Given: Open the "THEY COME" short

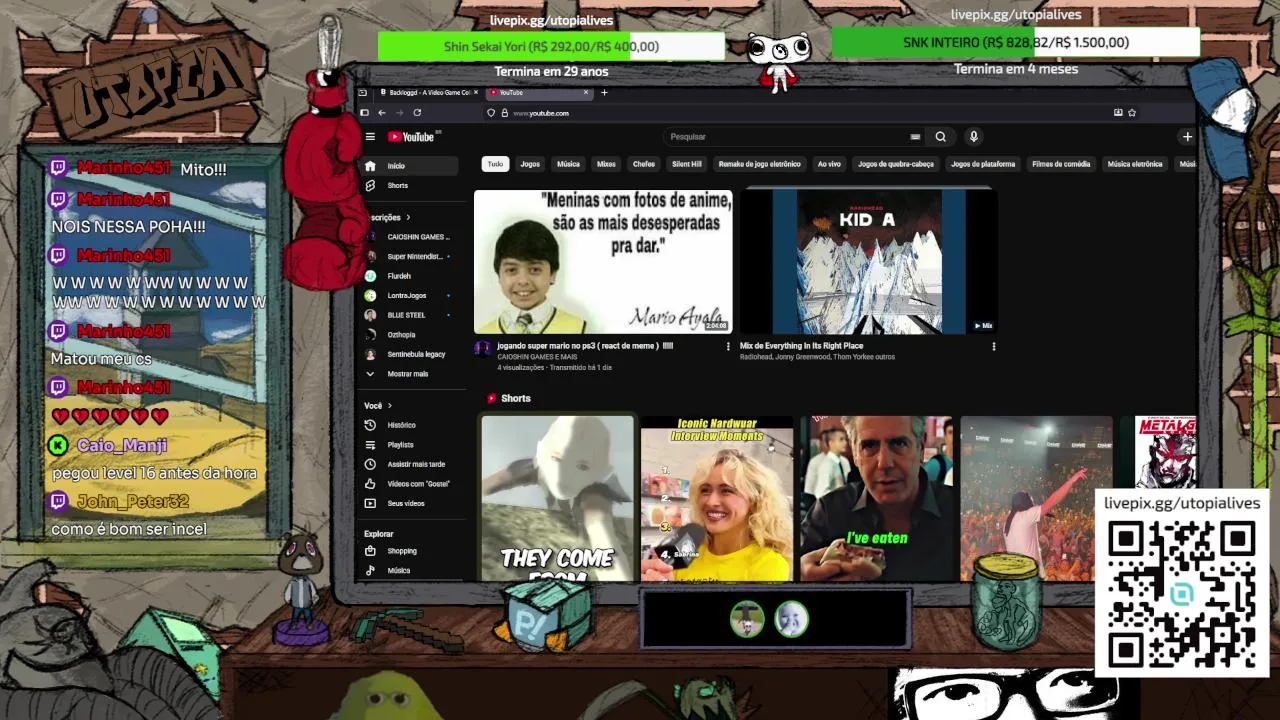Looking at the screenshot, I should coord(557,498).
